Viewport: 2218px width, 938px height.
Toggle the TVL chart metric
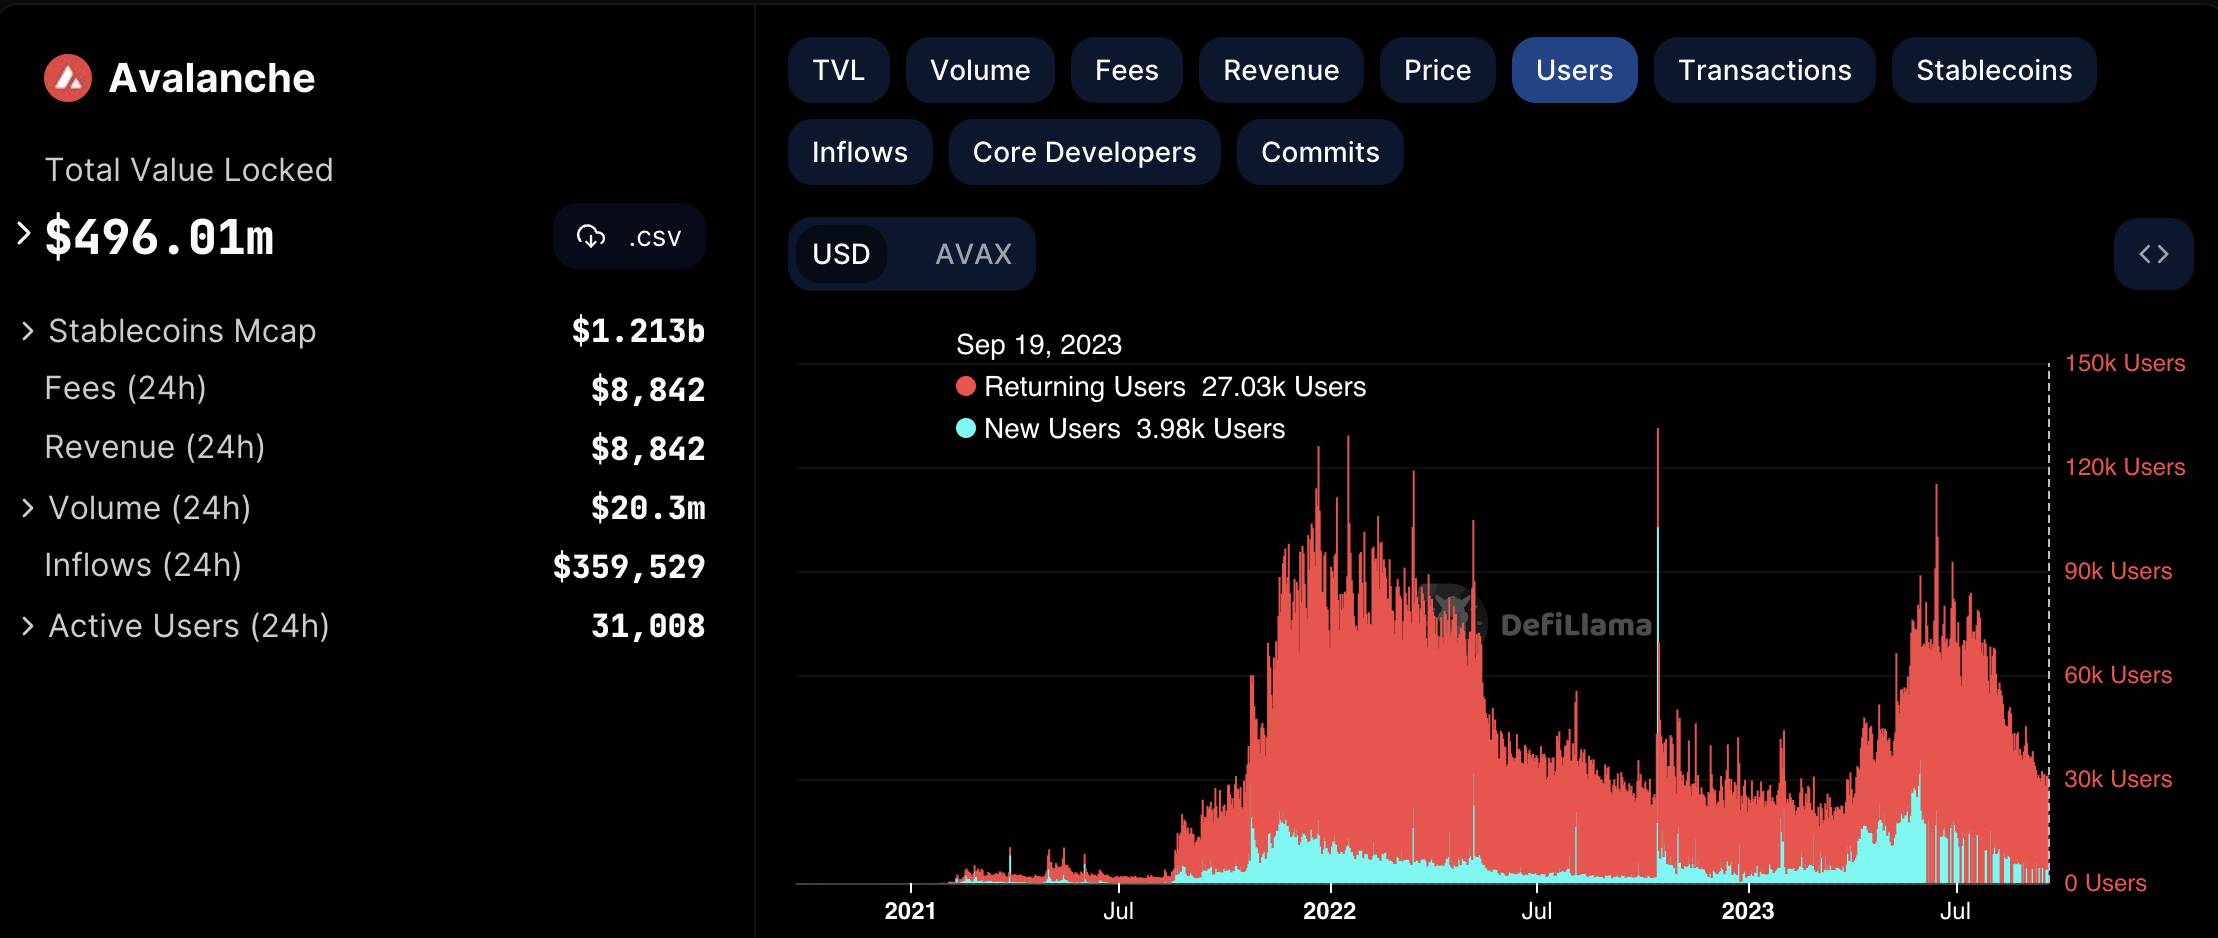click(838, 70)
